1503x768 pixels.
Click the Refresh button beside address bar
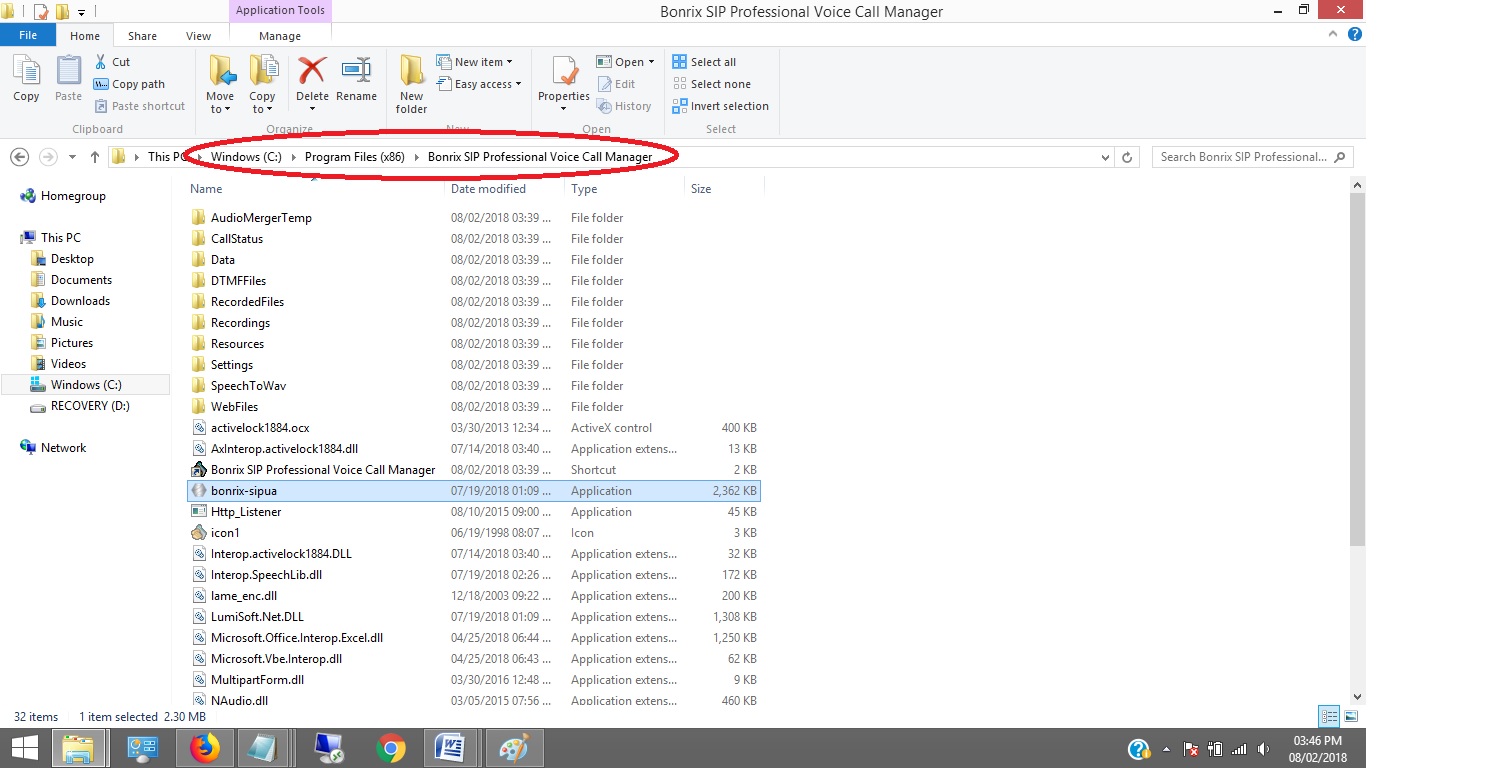click(x=1127, y=157)
